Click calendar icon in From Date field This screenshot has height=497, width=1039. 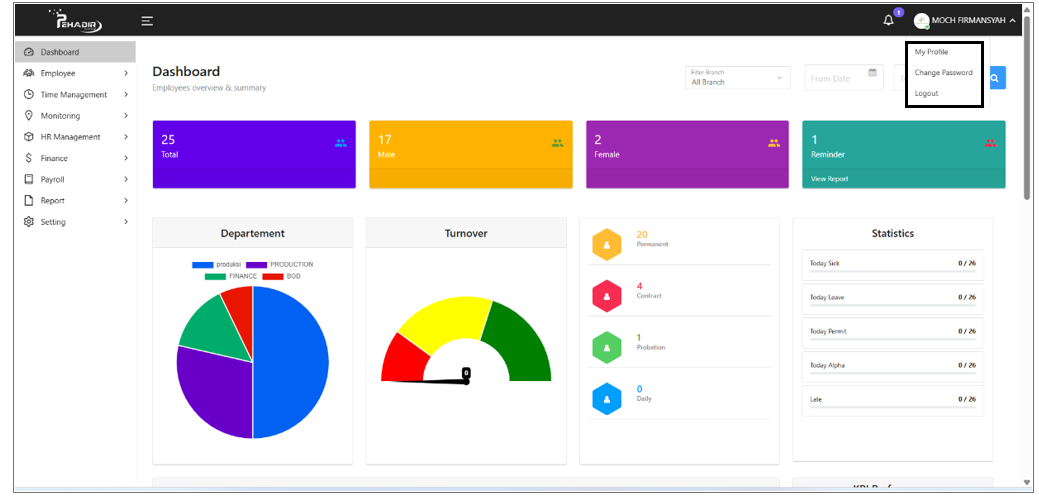872,73
